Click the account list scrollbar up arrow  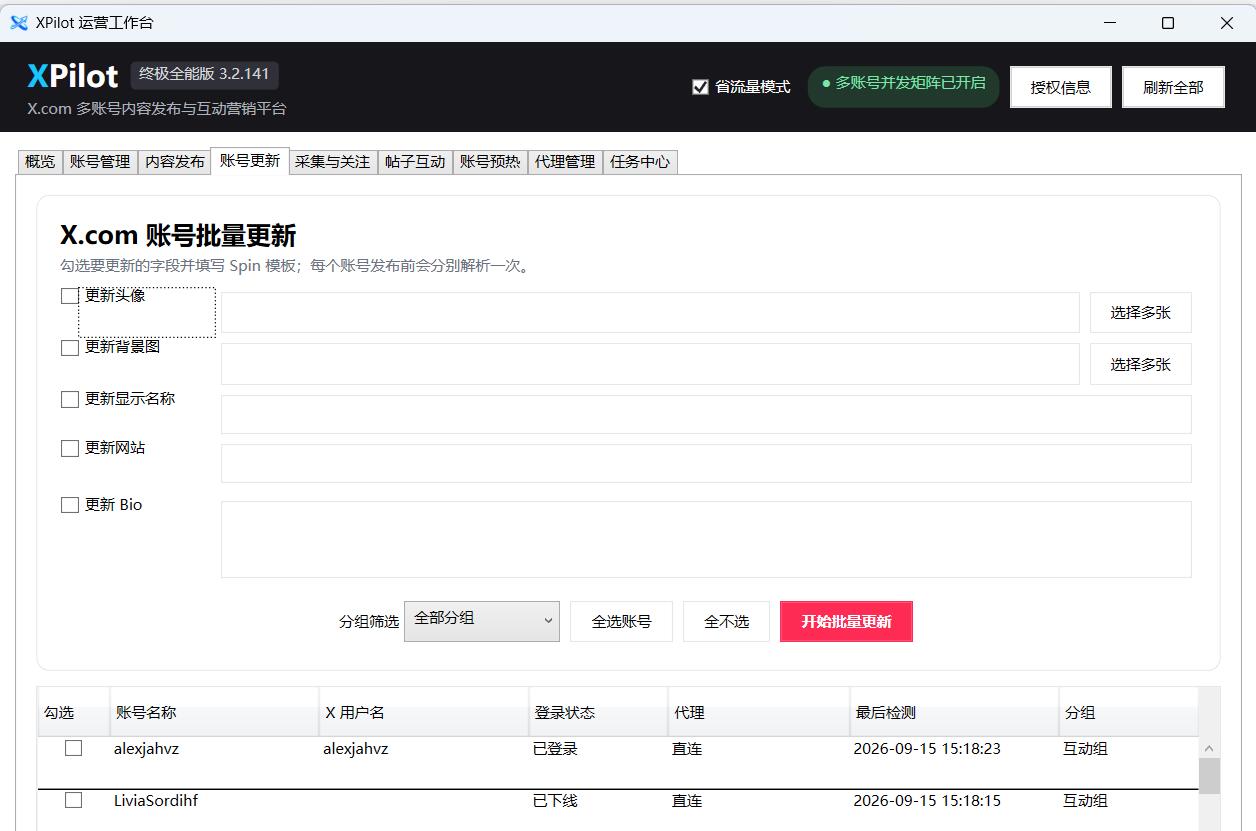(1209, 748)
